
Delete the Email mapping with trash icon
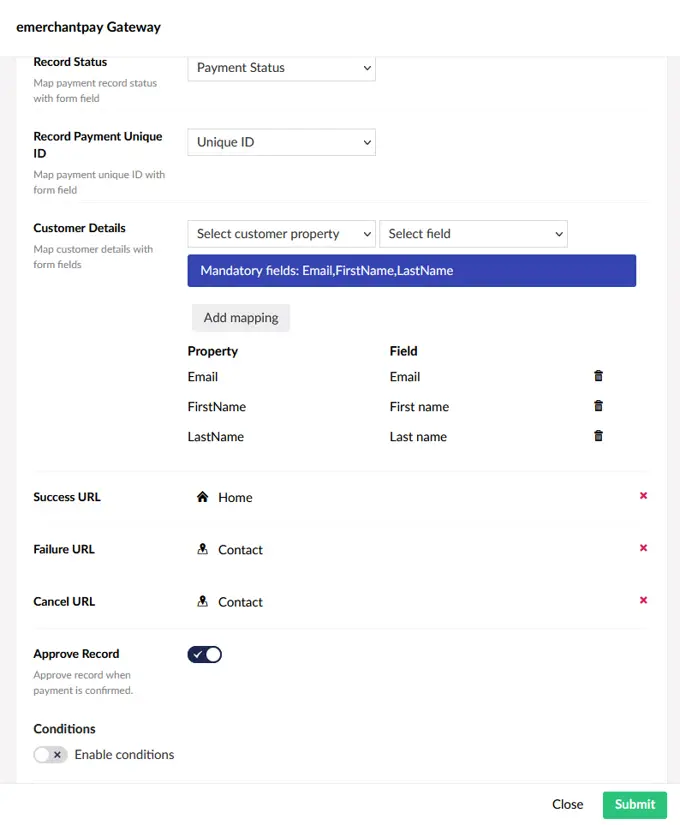click(598, 376)
